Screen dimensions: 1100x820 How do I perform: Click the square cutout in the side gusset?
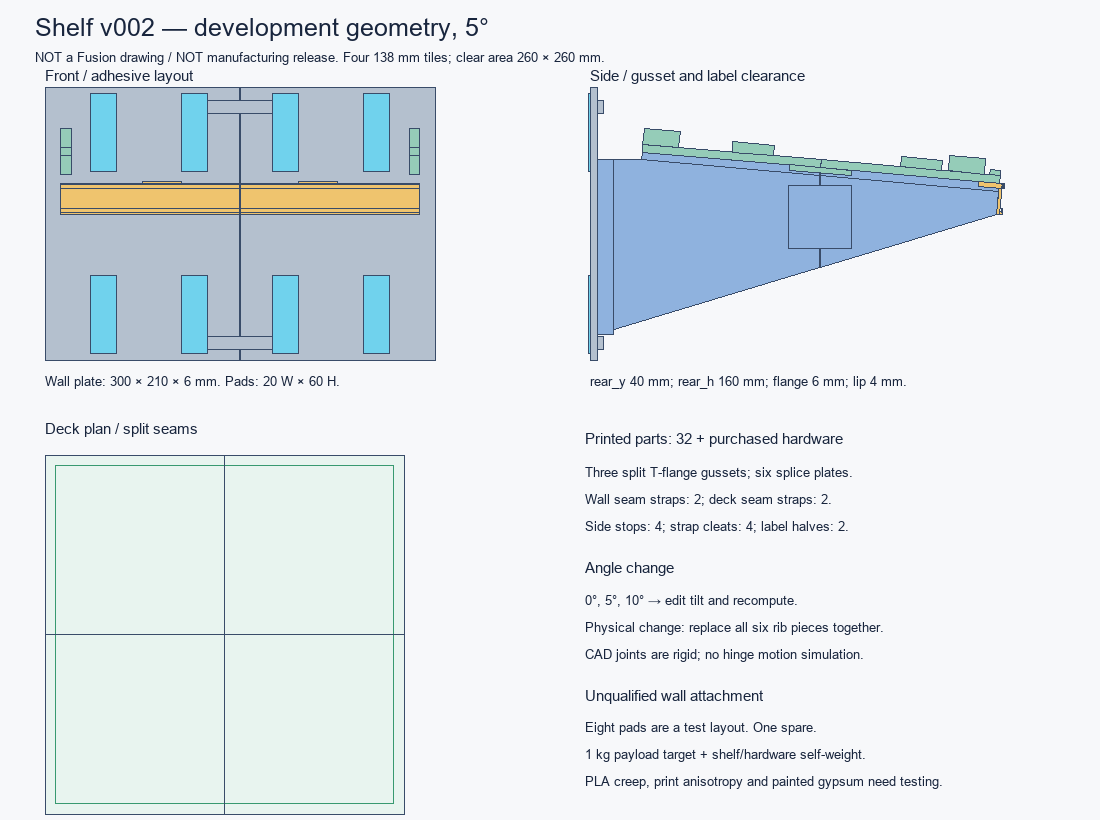pos(820,217)
